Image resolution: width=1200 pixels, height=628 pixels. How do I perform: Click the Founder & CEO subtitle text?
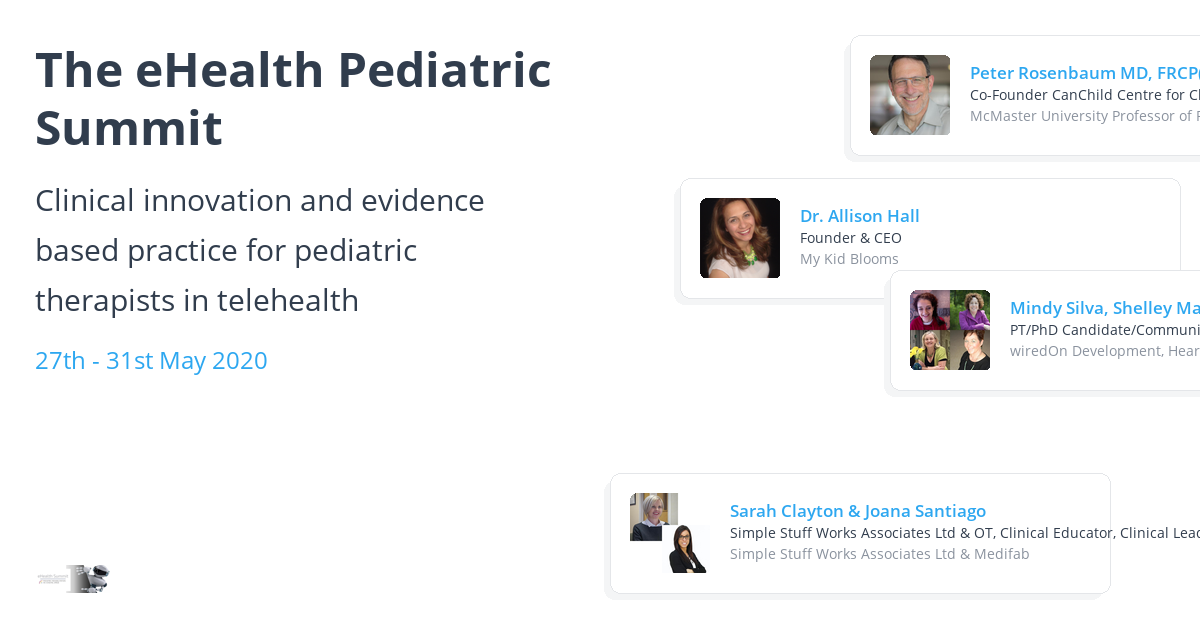(x=851, y=238)
